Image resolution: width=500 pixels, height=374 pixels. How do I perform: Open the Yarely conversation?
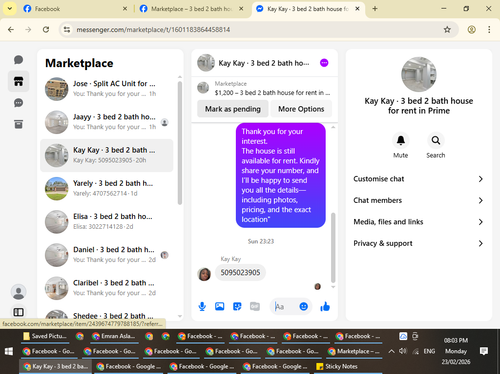coord(107,188)
